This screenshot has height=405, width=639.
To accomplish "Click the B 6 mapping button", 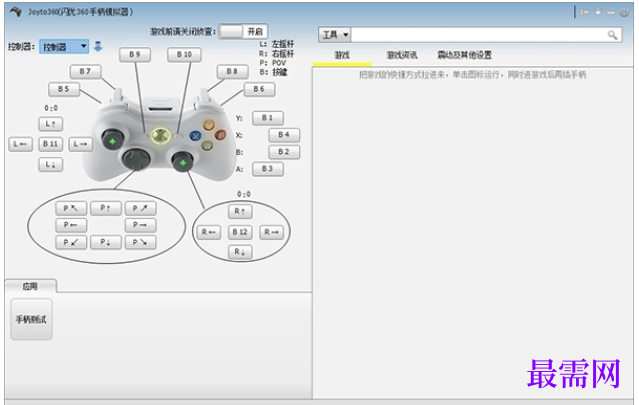I will 259,89.
